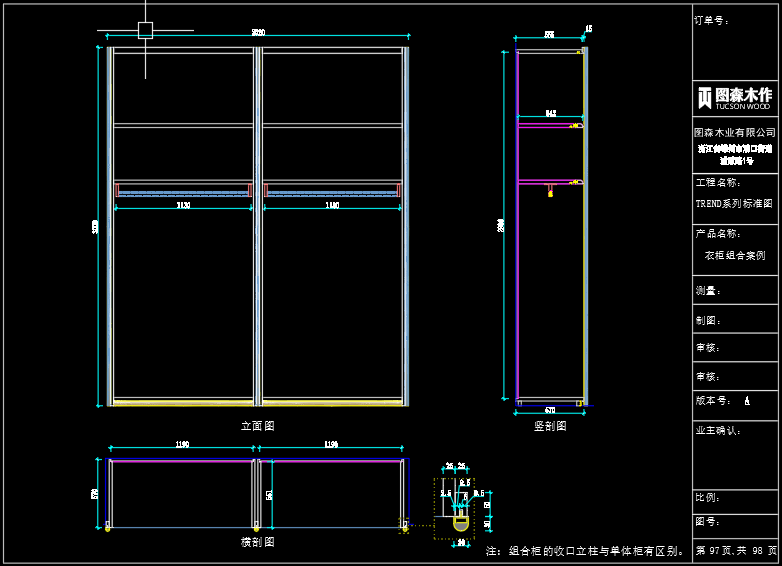Click the 立面图 elevation view label
782x566 pixels.
257,425
